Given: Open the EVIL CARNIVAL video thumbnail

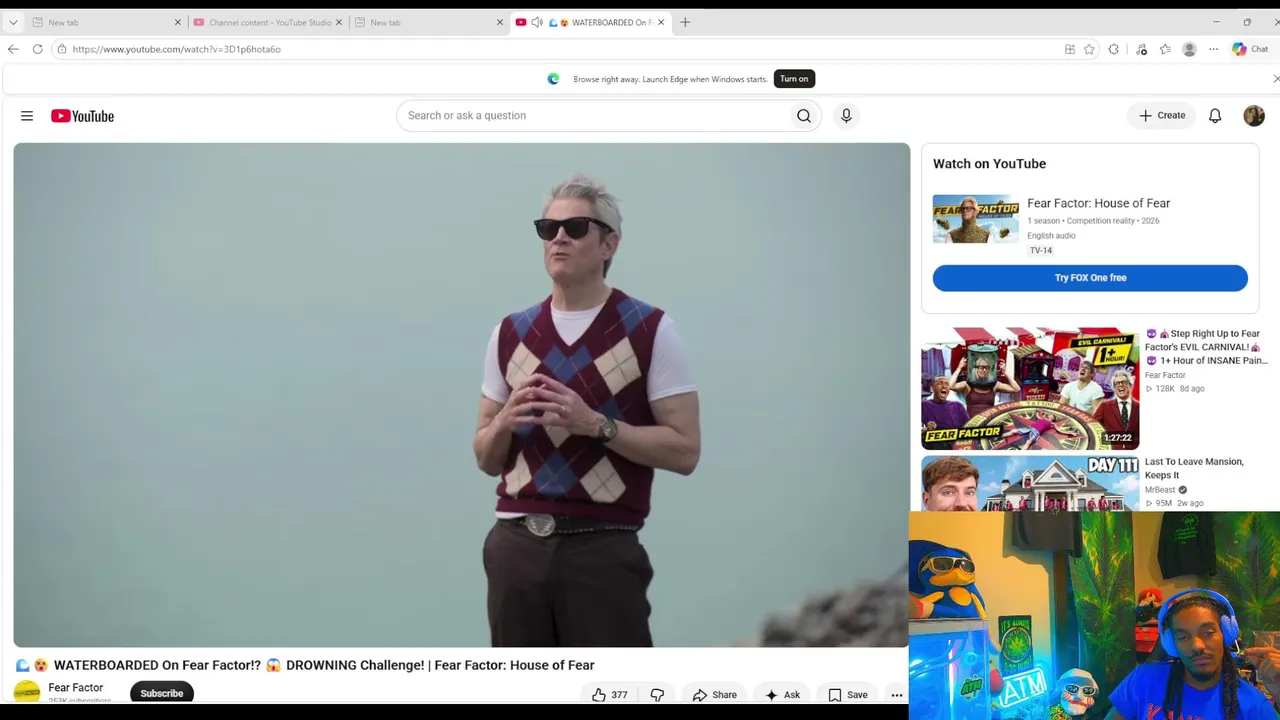Looking at the screenshot, I should click(x=1030, y=388).
